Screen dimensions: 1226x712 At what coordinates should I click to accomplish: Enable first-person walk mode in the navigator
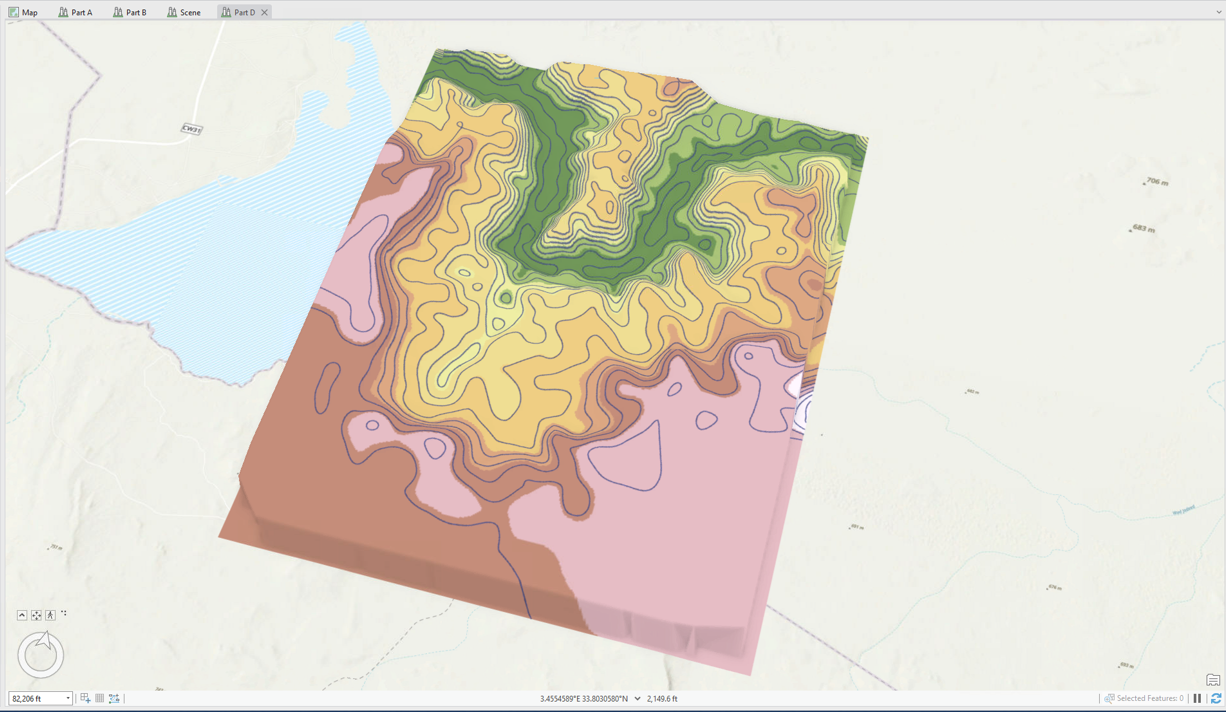[50, 615]
